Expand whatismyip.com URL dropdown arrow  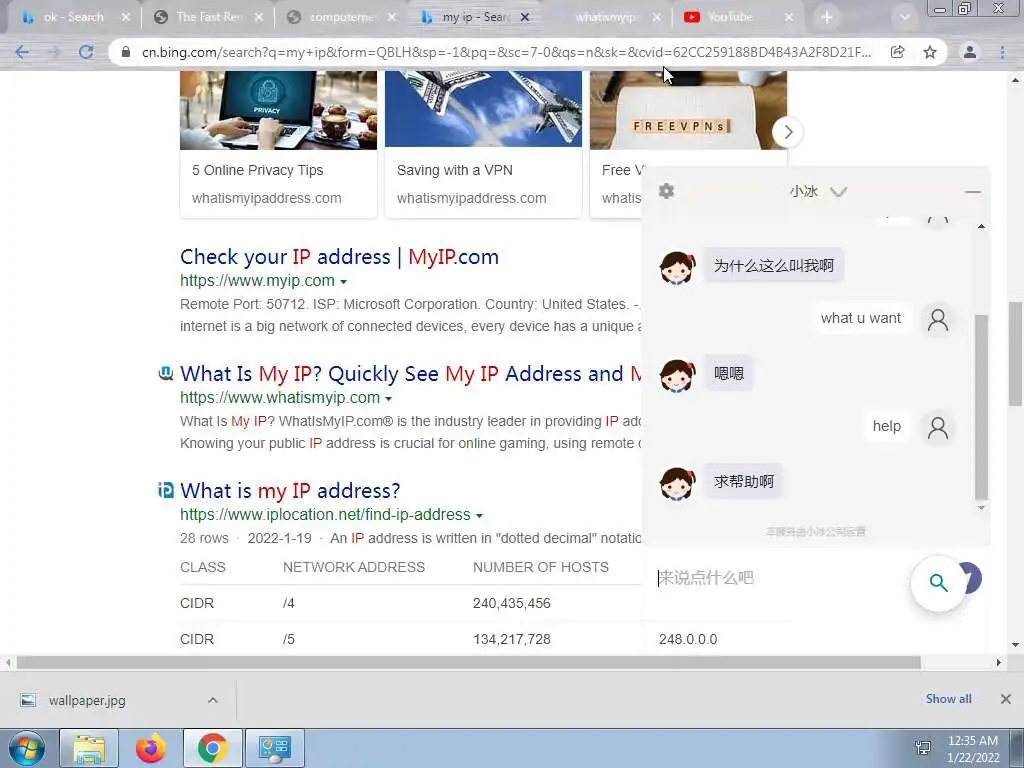(x=389, y=398)
